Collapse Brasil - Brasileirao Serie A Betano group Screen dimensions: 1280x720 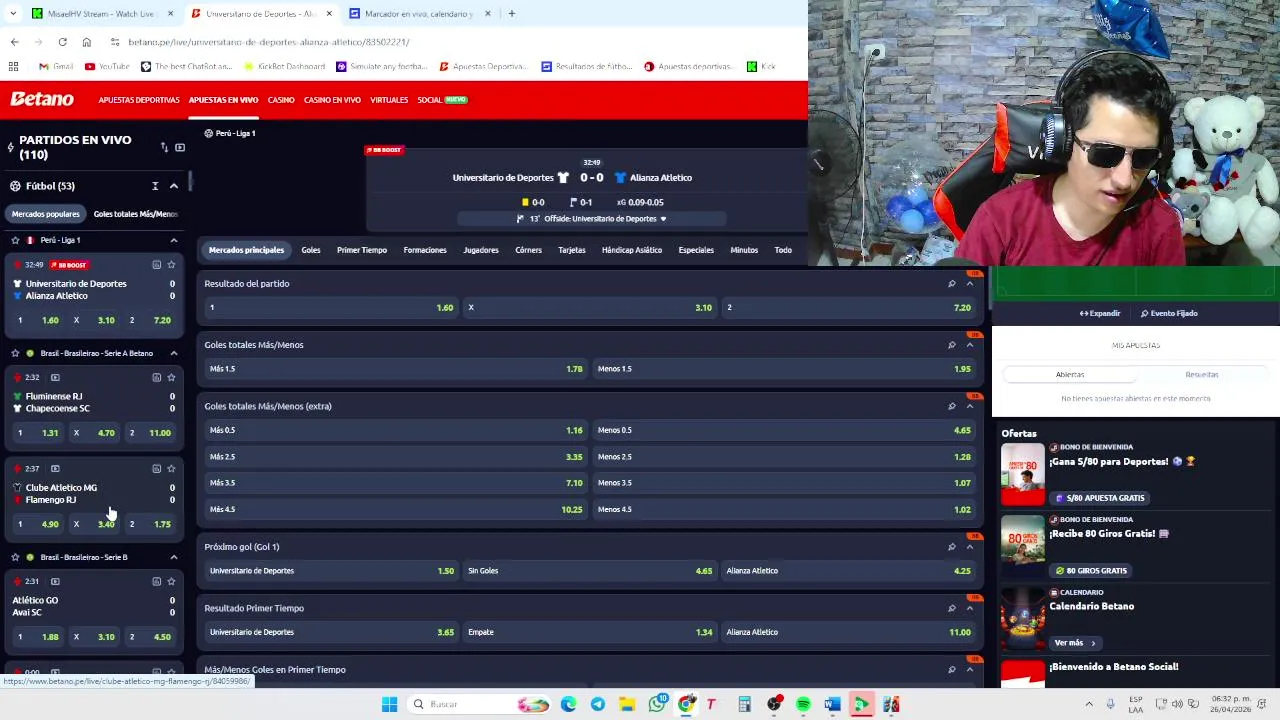tap(174, 353)
